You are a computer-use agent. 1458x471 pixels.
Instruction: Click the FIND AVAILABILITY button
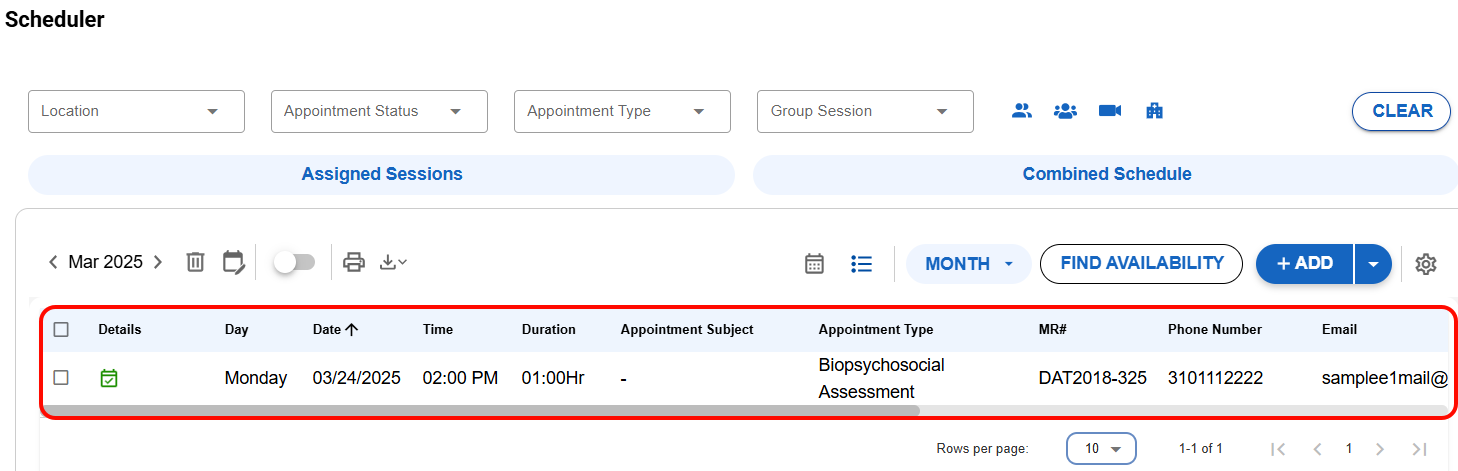(1141, 264)
